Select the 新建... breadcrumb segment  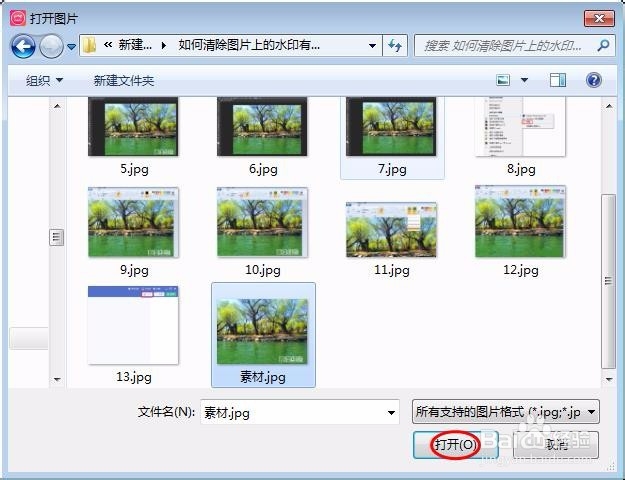pyautogui.click(x=135, y=45)
